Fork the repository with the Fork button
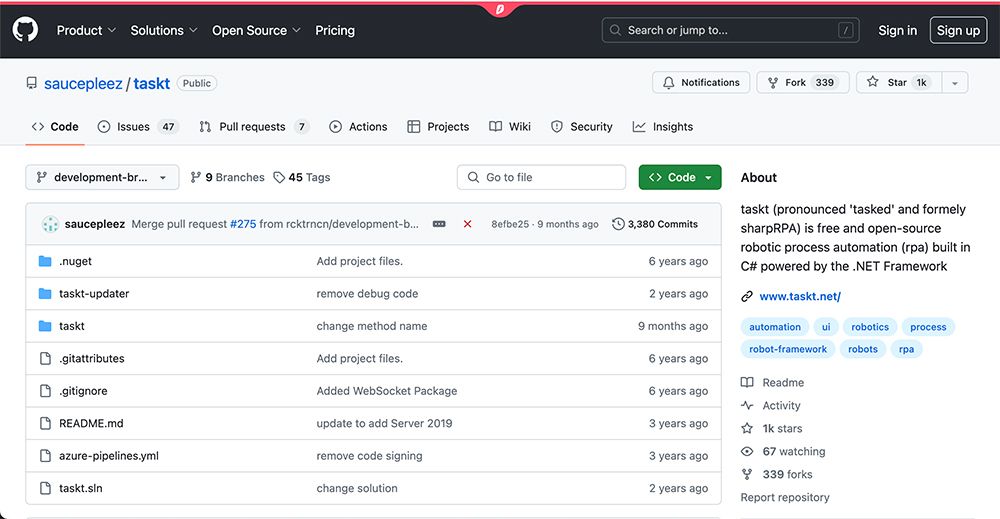The width and height of the screenshot is (1000, 519). tap(803, 82)
